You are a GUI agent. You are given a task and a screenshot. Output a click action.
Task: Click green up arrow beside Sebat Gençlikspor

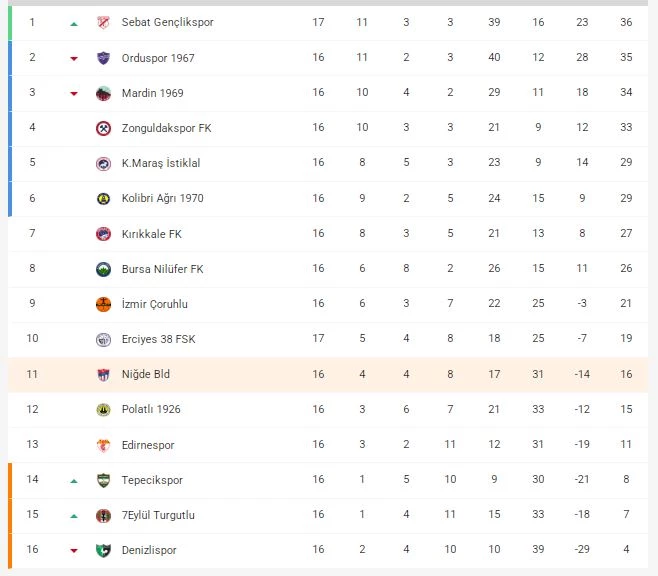point(74,24)
